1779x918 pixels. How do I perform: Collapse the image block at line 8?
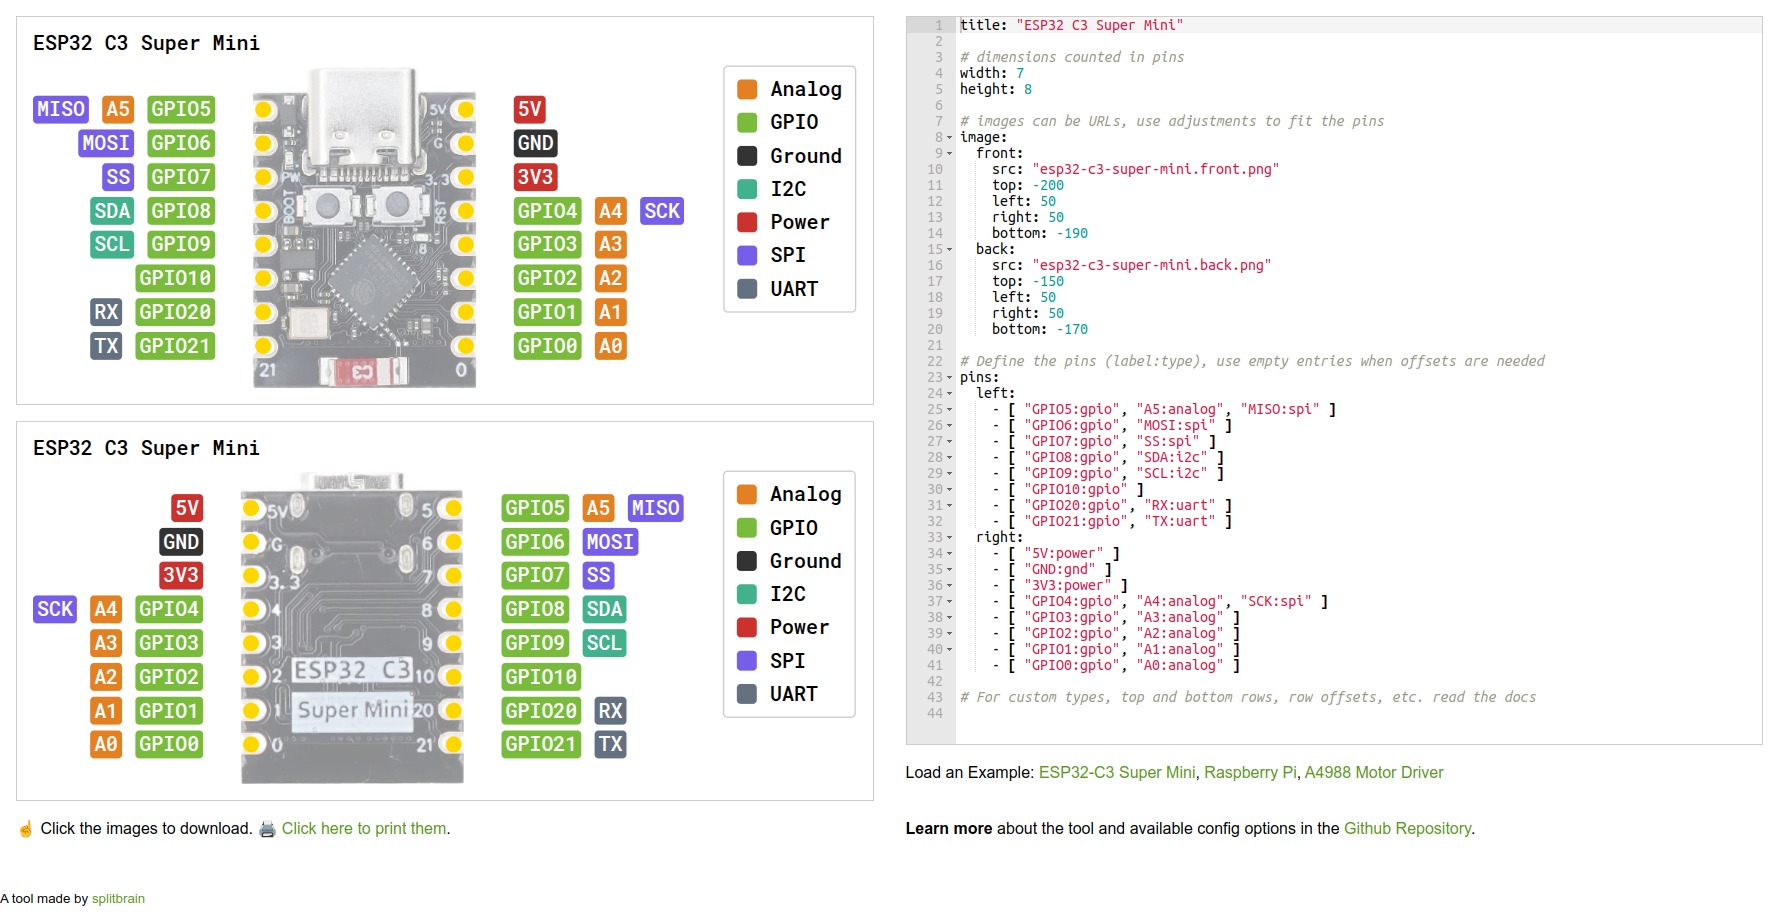[949, 138]
